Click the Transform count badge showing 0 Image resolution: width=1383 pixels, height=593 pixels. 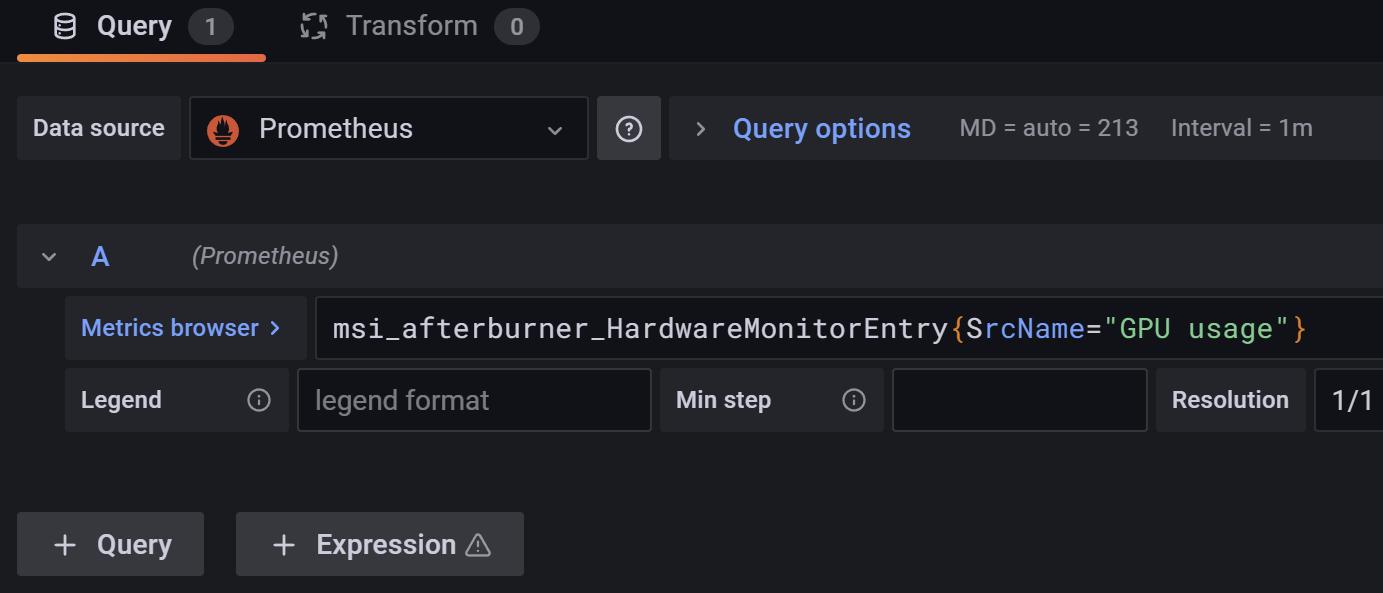click(516, 27)
